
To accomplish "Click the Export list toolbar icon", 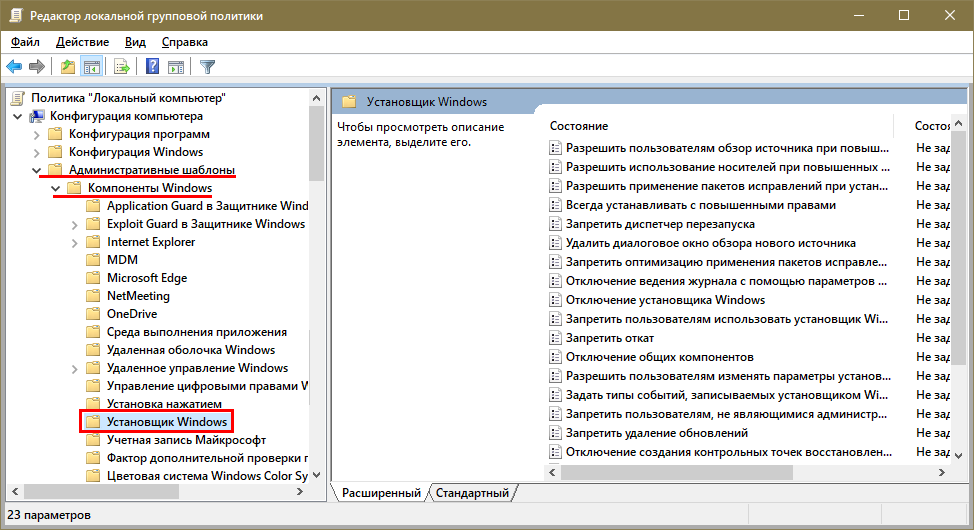I will (x=122, y=67).
